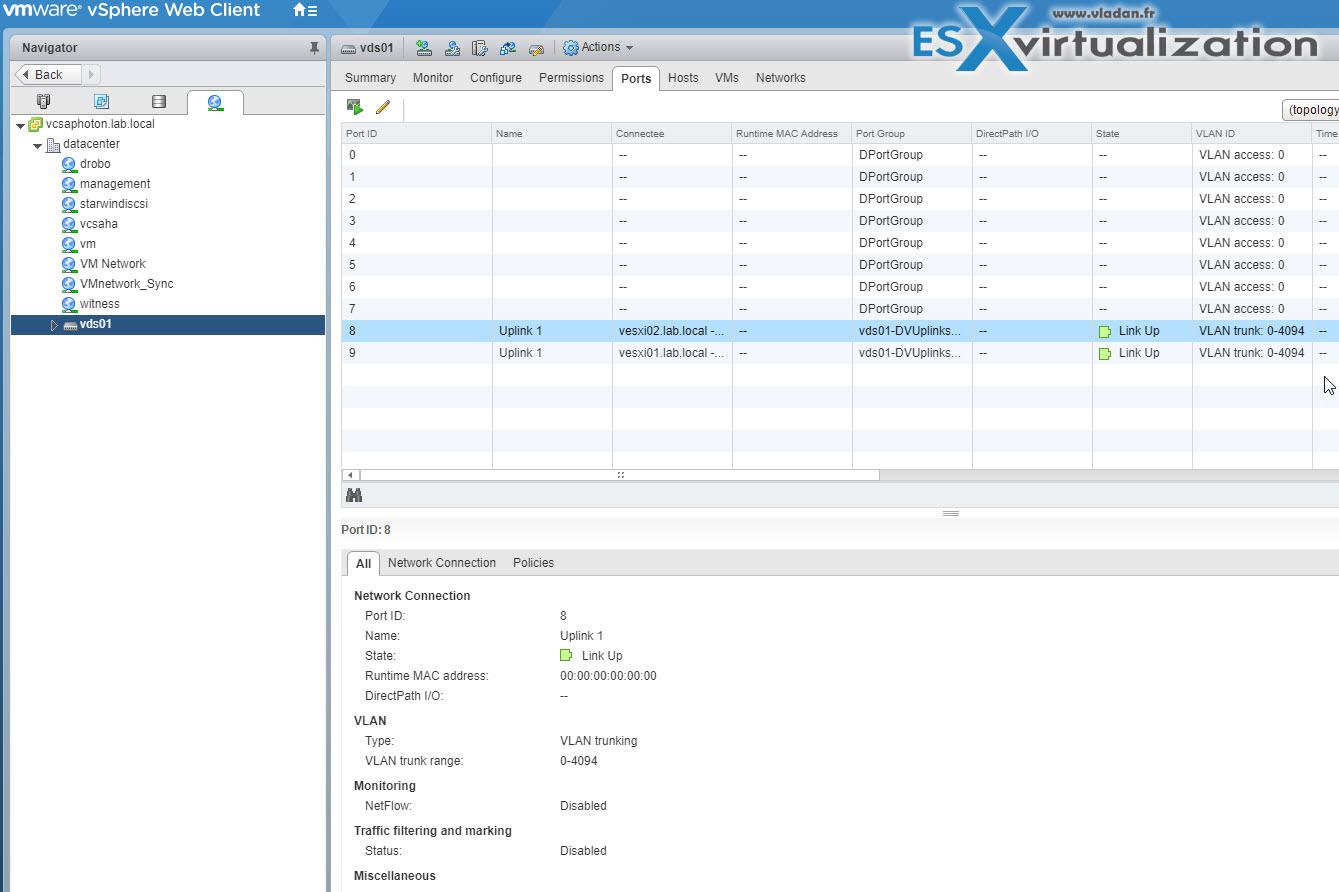Click the Back button in Navigator
Viewport: 1339px width, 892px height.
pyautogui.click(x=48, y=74)
